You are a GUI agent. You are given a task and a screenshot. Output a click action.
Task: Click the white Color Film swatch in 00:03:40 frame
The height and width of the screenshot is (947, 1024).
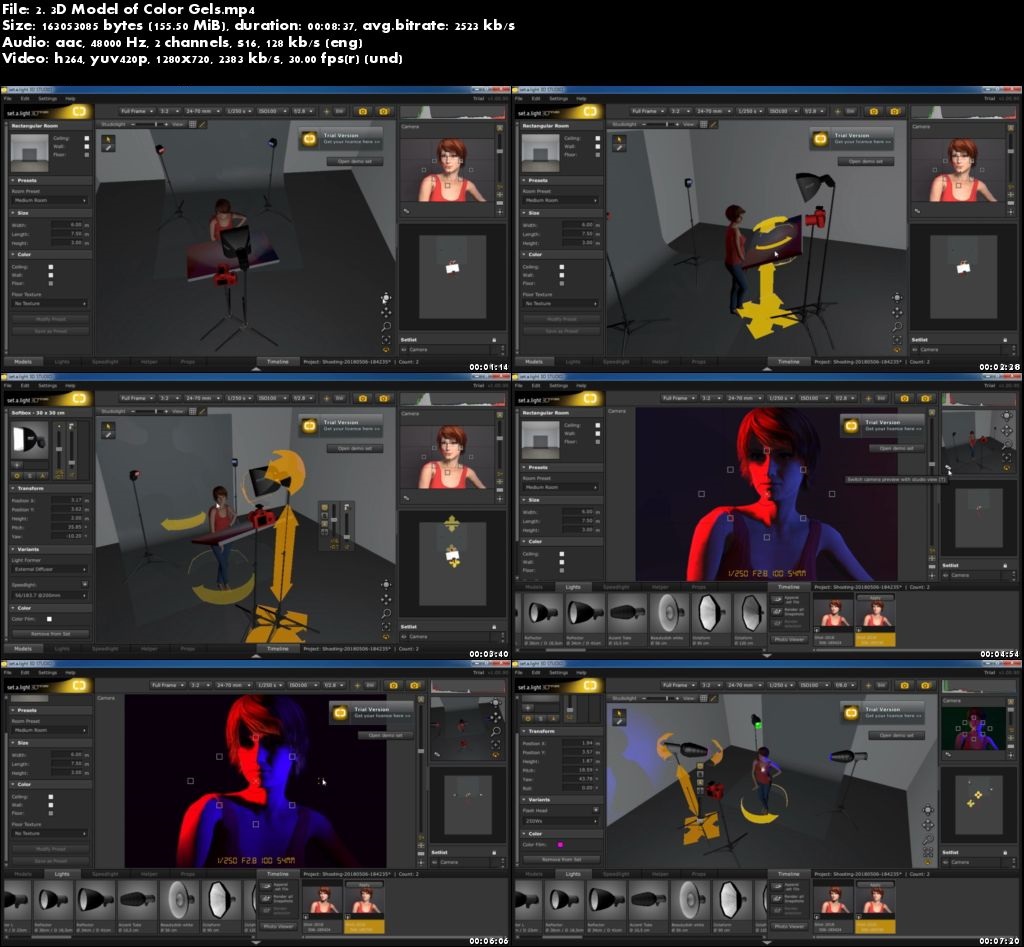pos(49,619)
